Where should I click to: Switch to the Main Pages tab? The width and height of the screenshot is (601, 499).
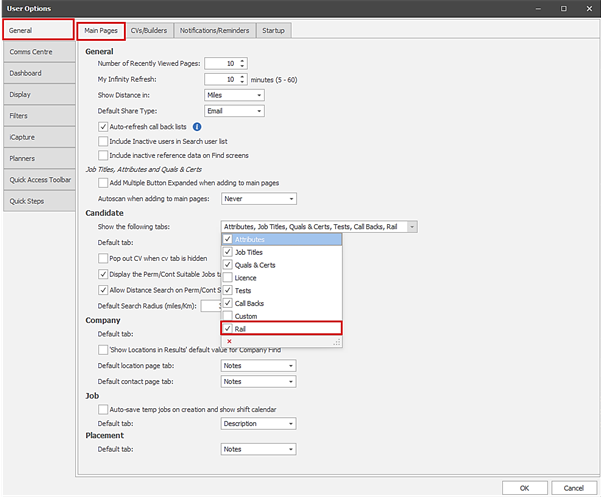pyautogui.click(x=101, y=31)
